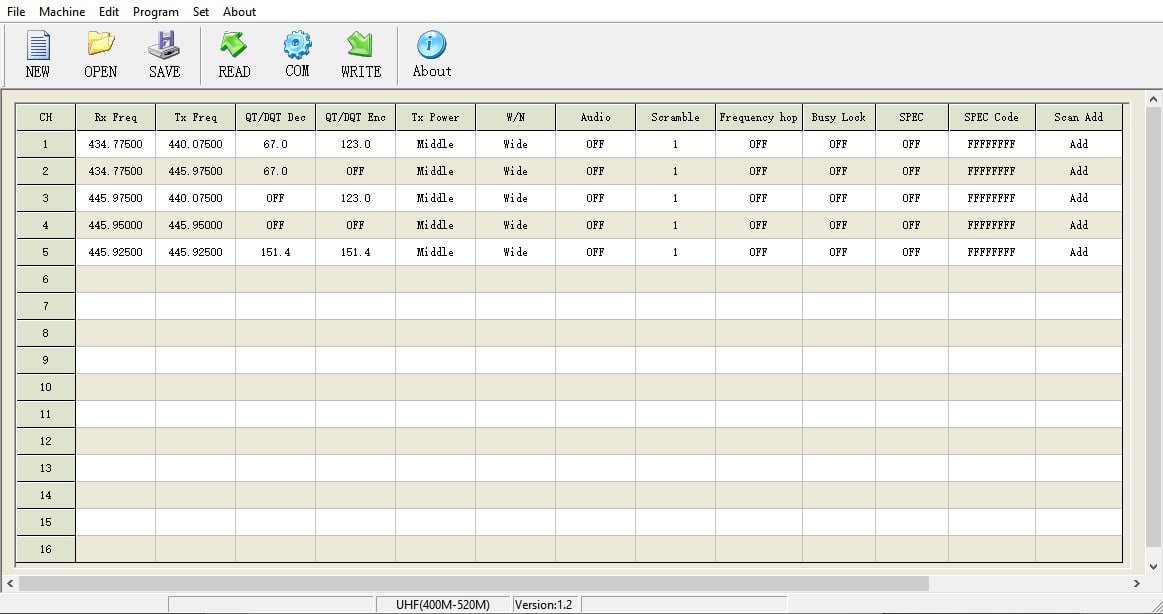The width and height of the screenshot is (1163, 614).
Task: Open the Machine menu
Action: [x=62, y=12]
